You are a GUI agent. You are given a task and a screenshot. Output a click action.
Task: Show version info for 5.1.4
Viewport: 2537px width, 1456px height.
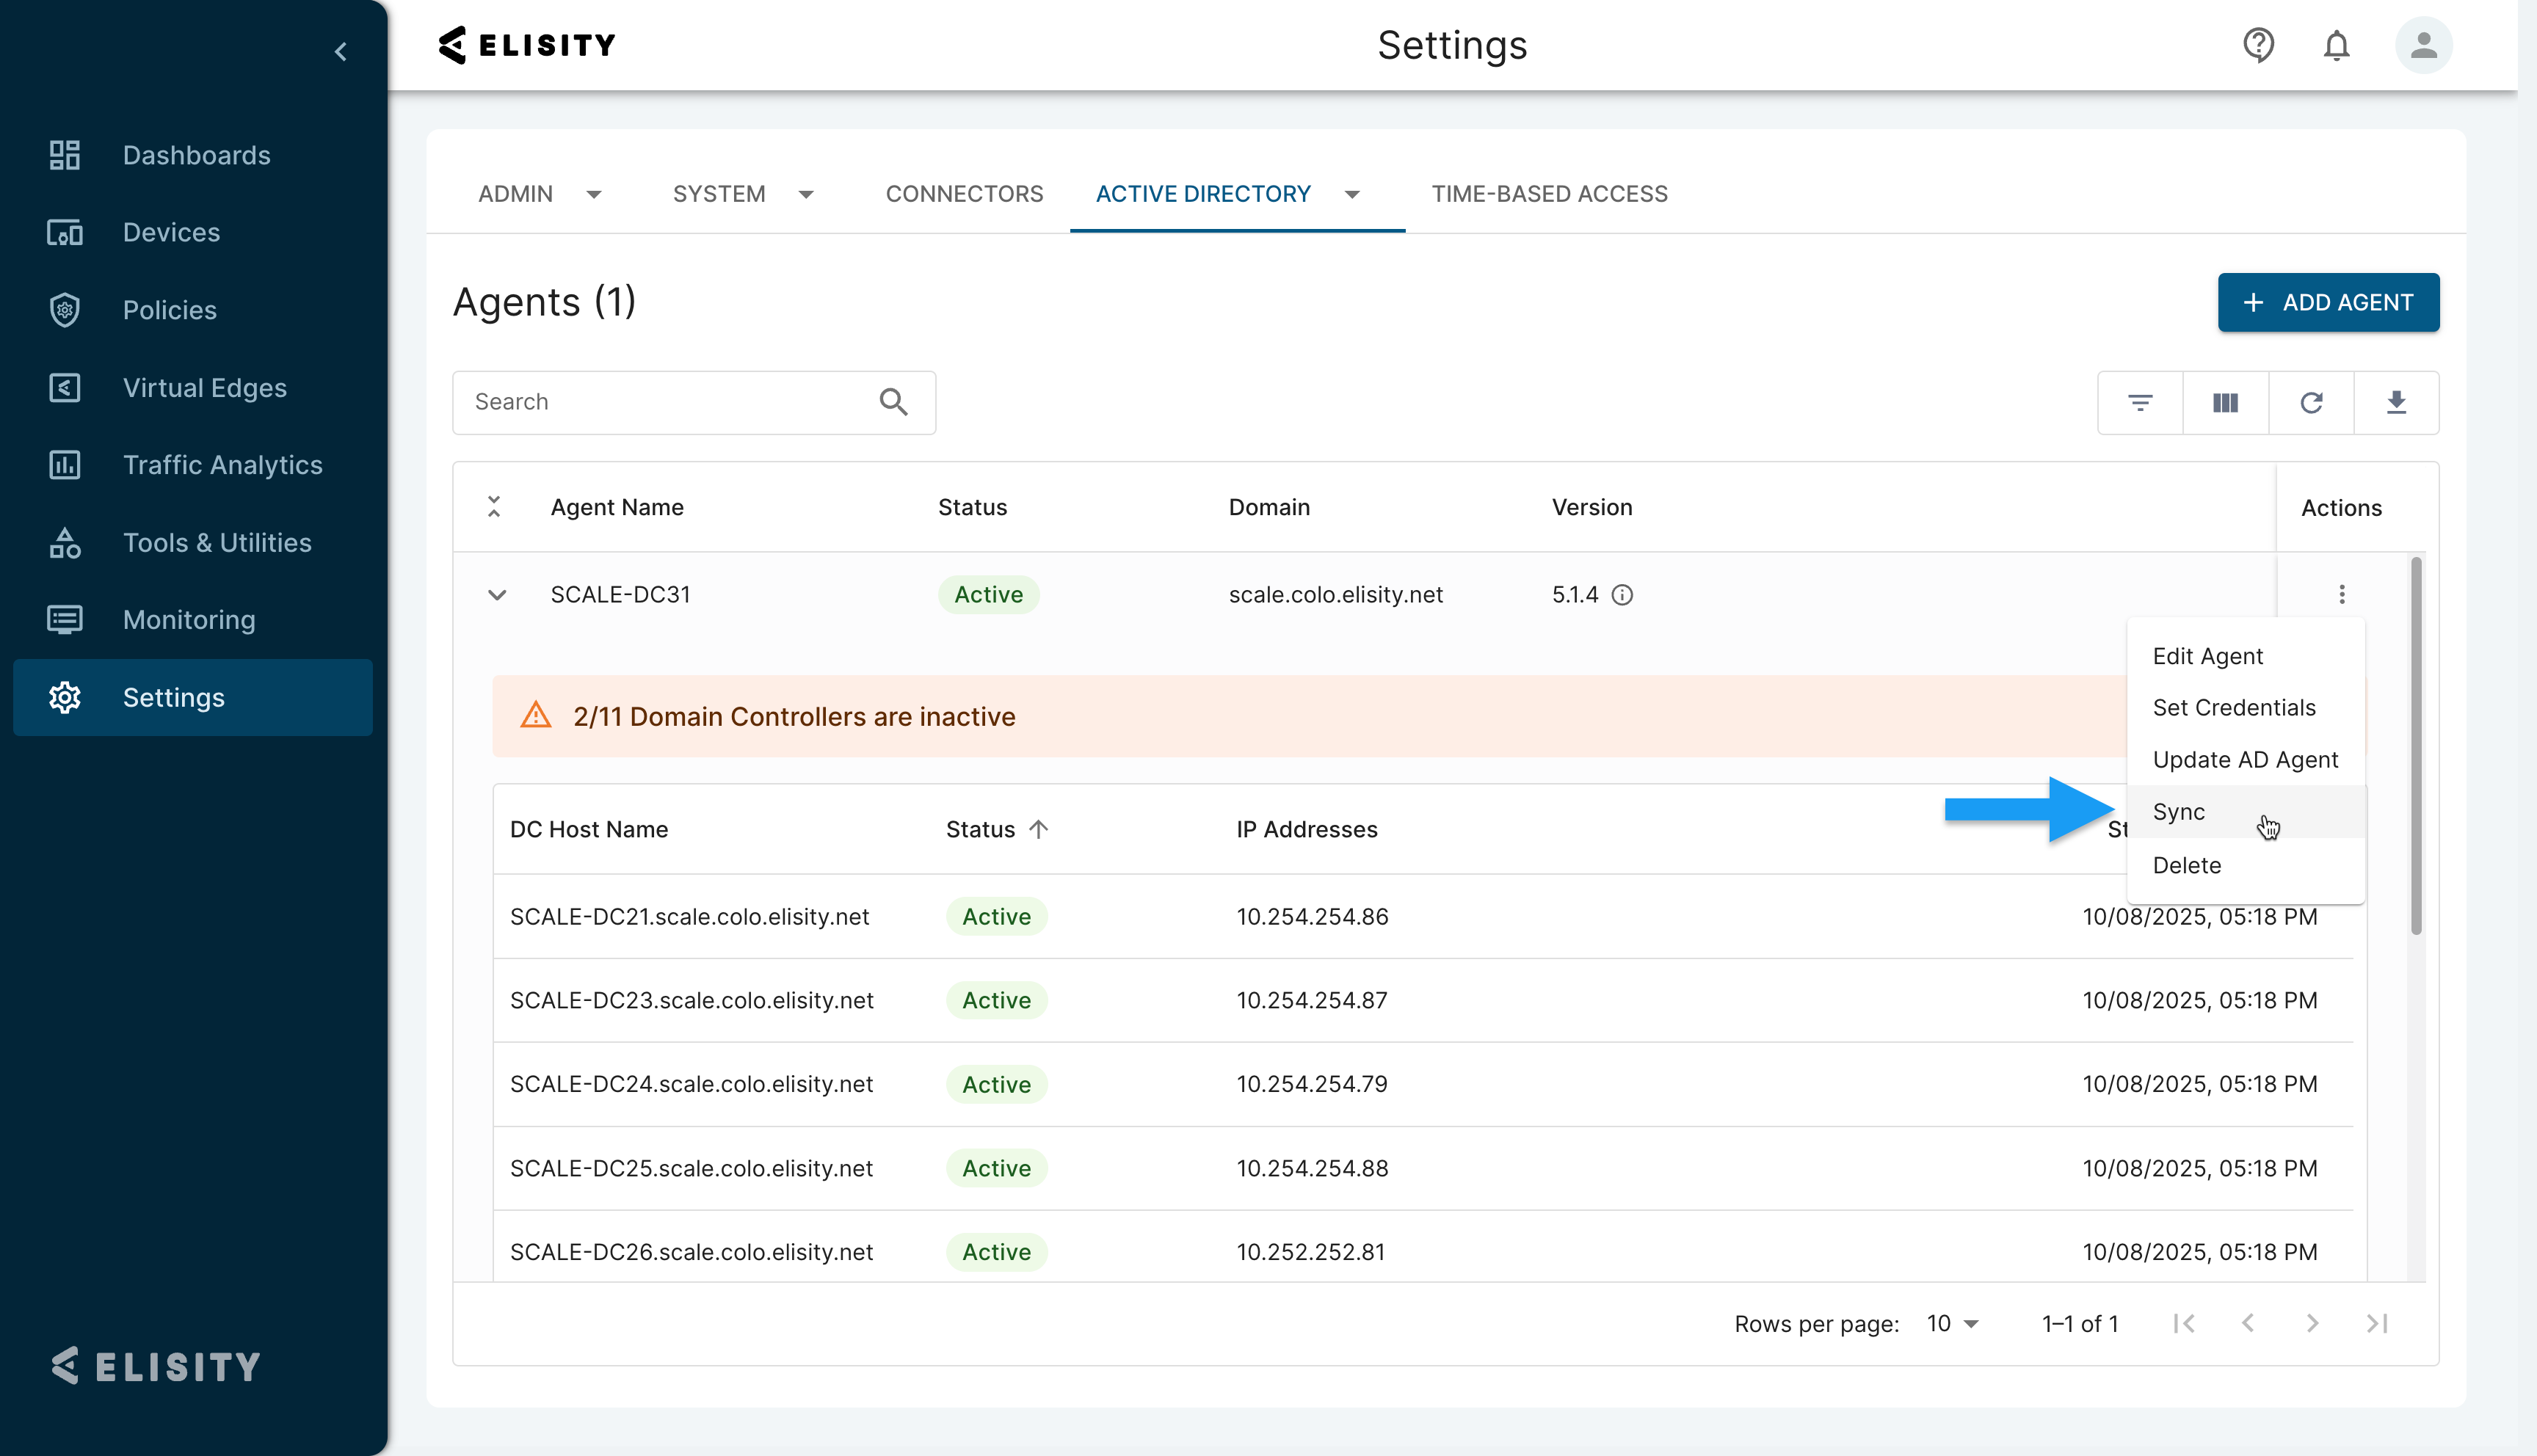1622,595
